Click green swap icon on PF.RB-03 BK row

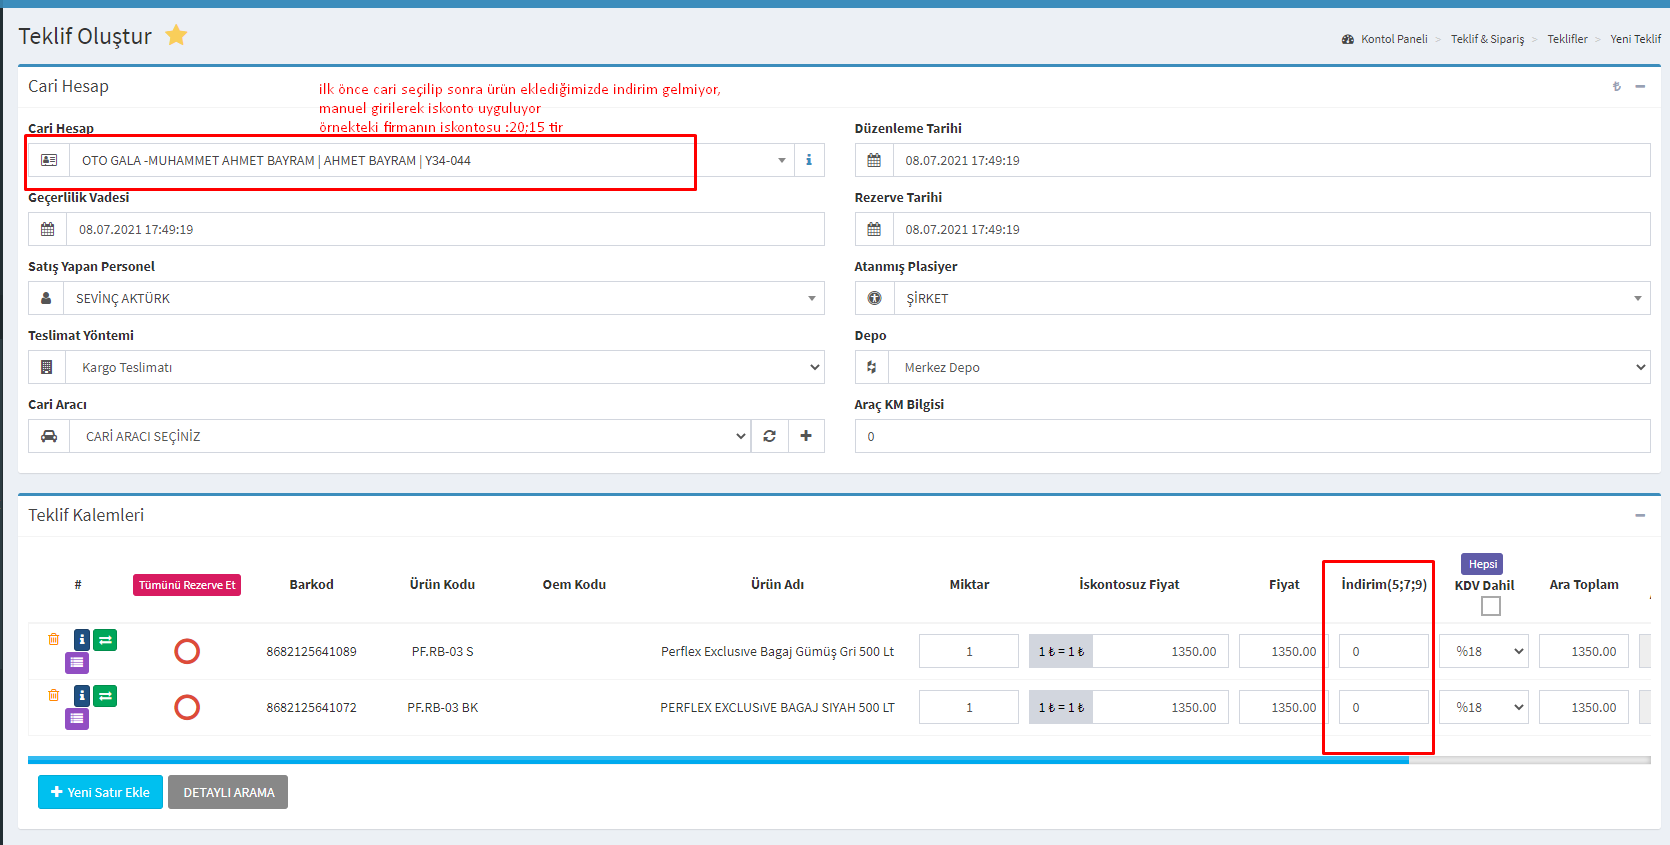pyautogui.click(x=106, y=695)
